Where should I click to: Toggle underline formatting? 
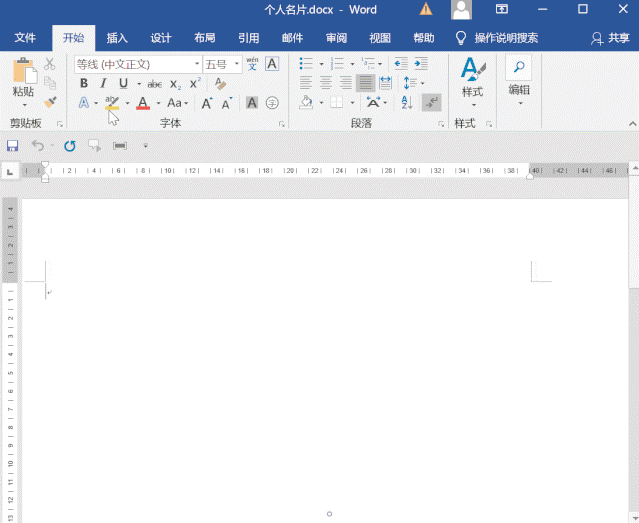123,84
